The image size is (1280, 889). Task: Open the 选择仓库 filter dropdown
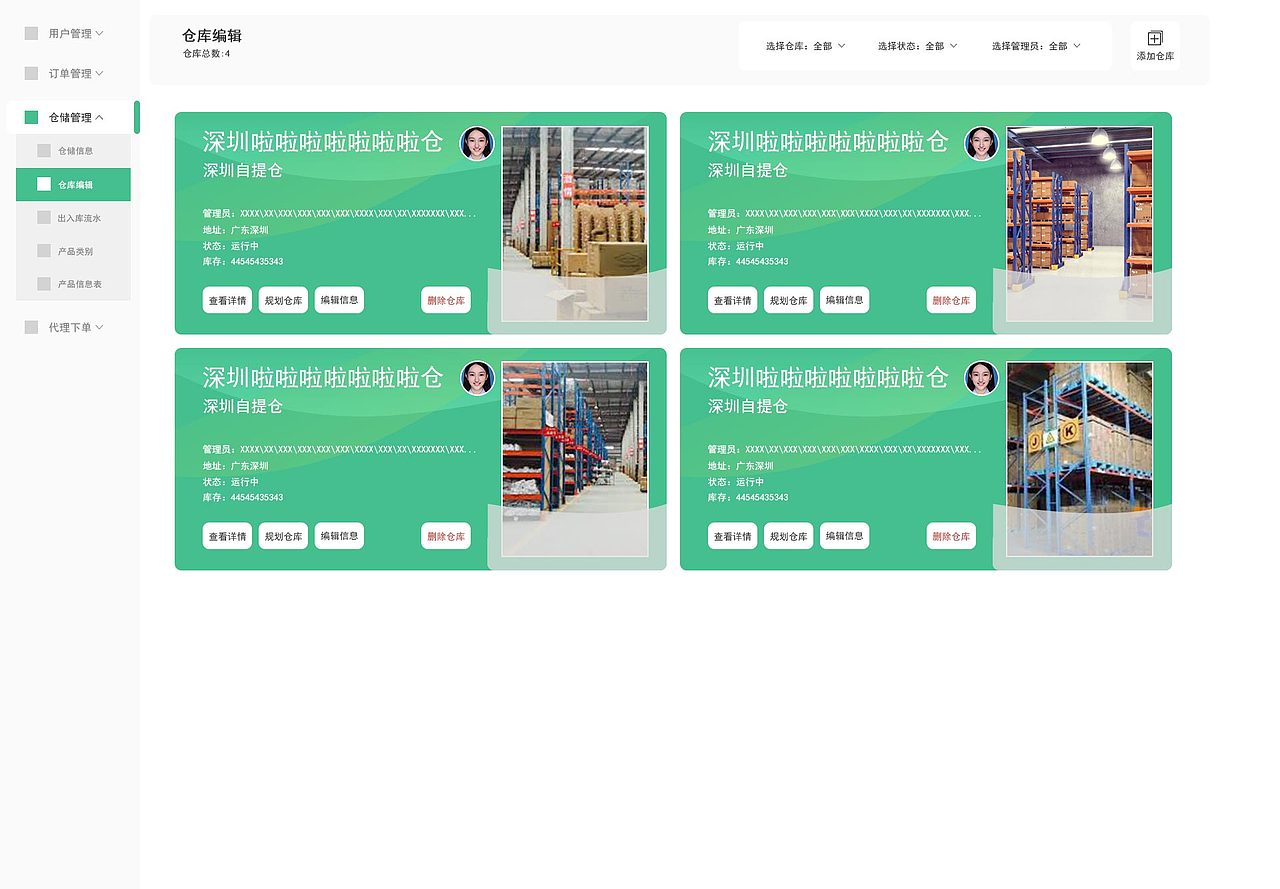(806, 46)
